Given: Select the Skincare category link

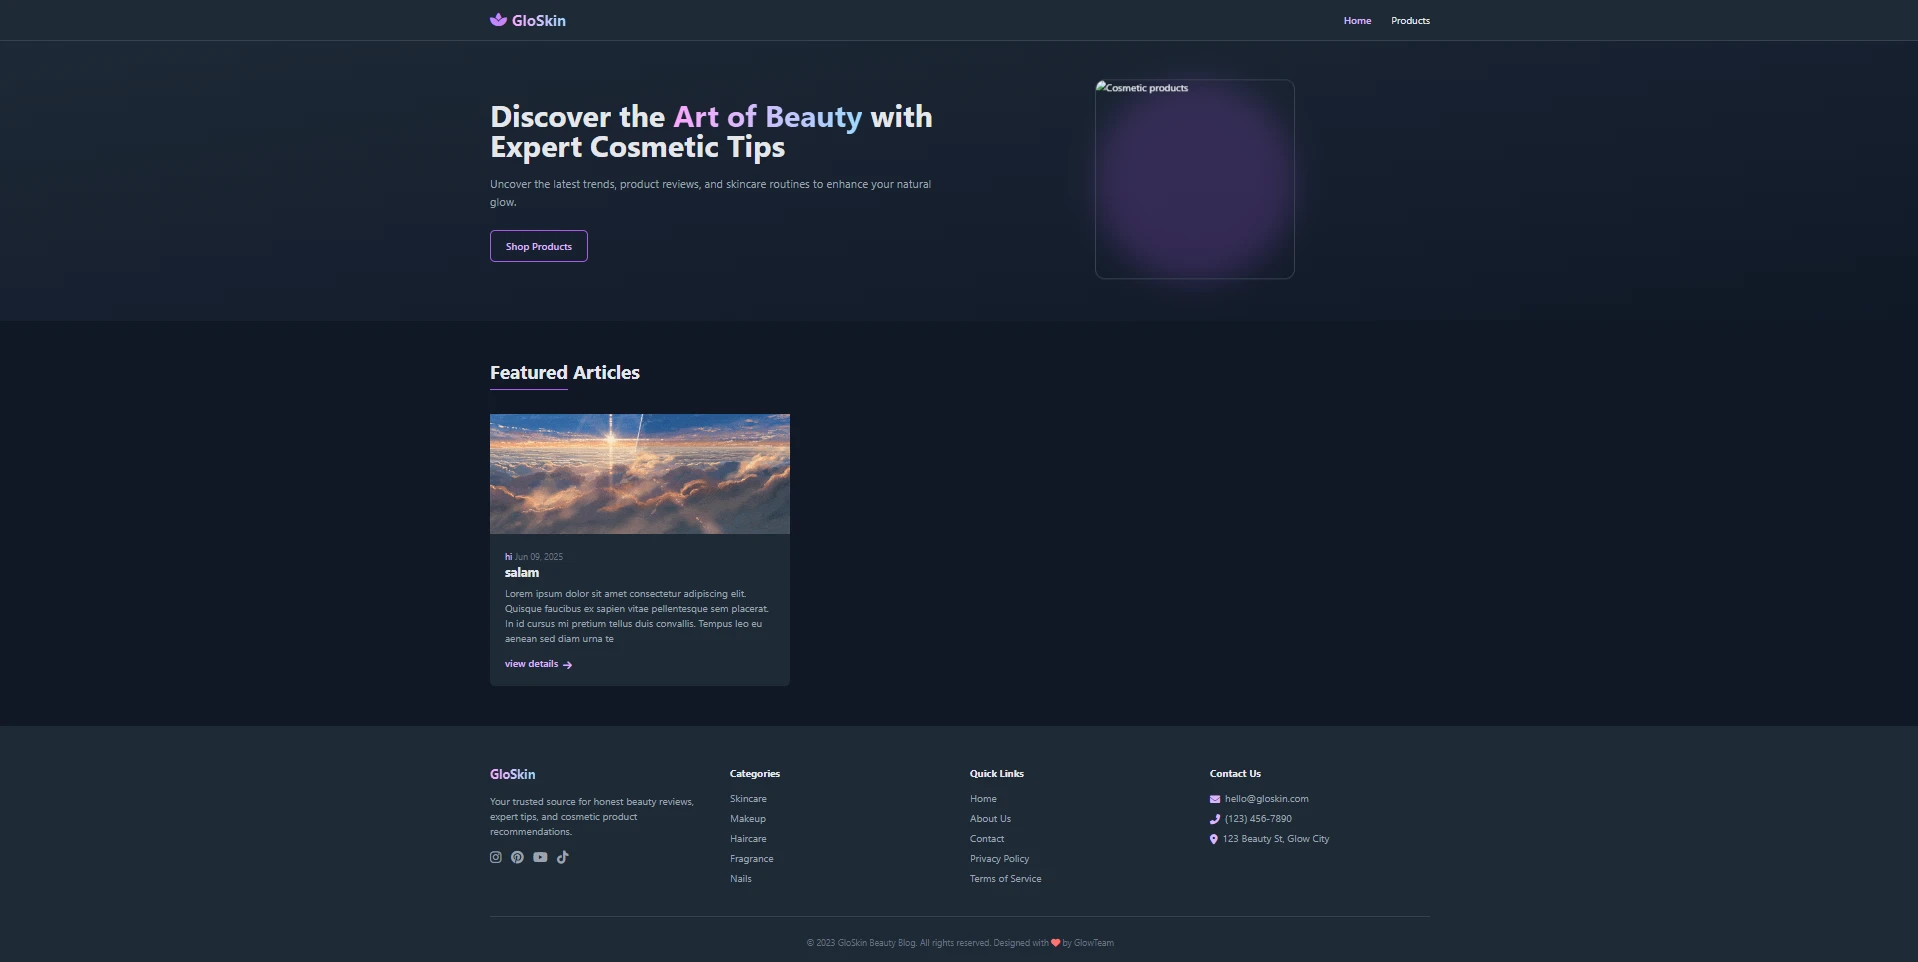Looking at the screenshot, I should click(x=748, y=799).
